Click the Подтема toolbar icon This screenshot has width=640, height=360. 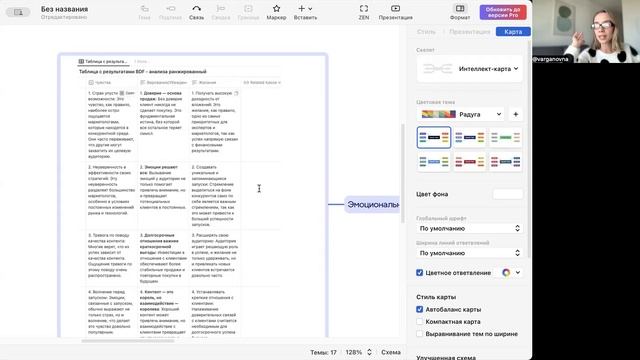(170, 12)
